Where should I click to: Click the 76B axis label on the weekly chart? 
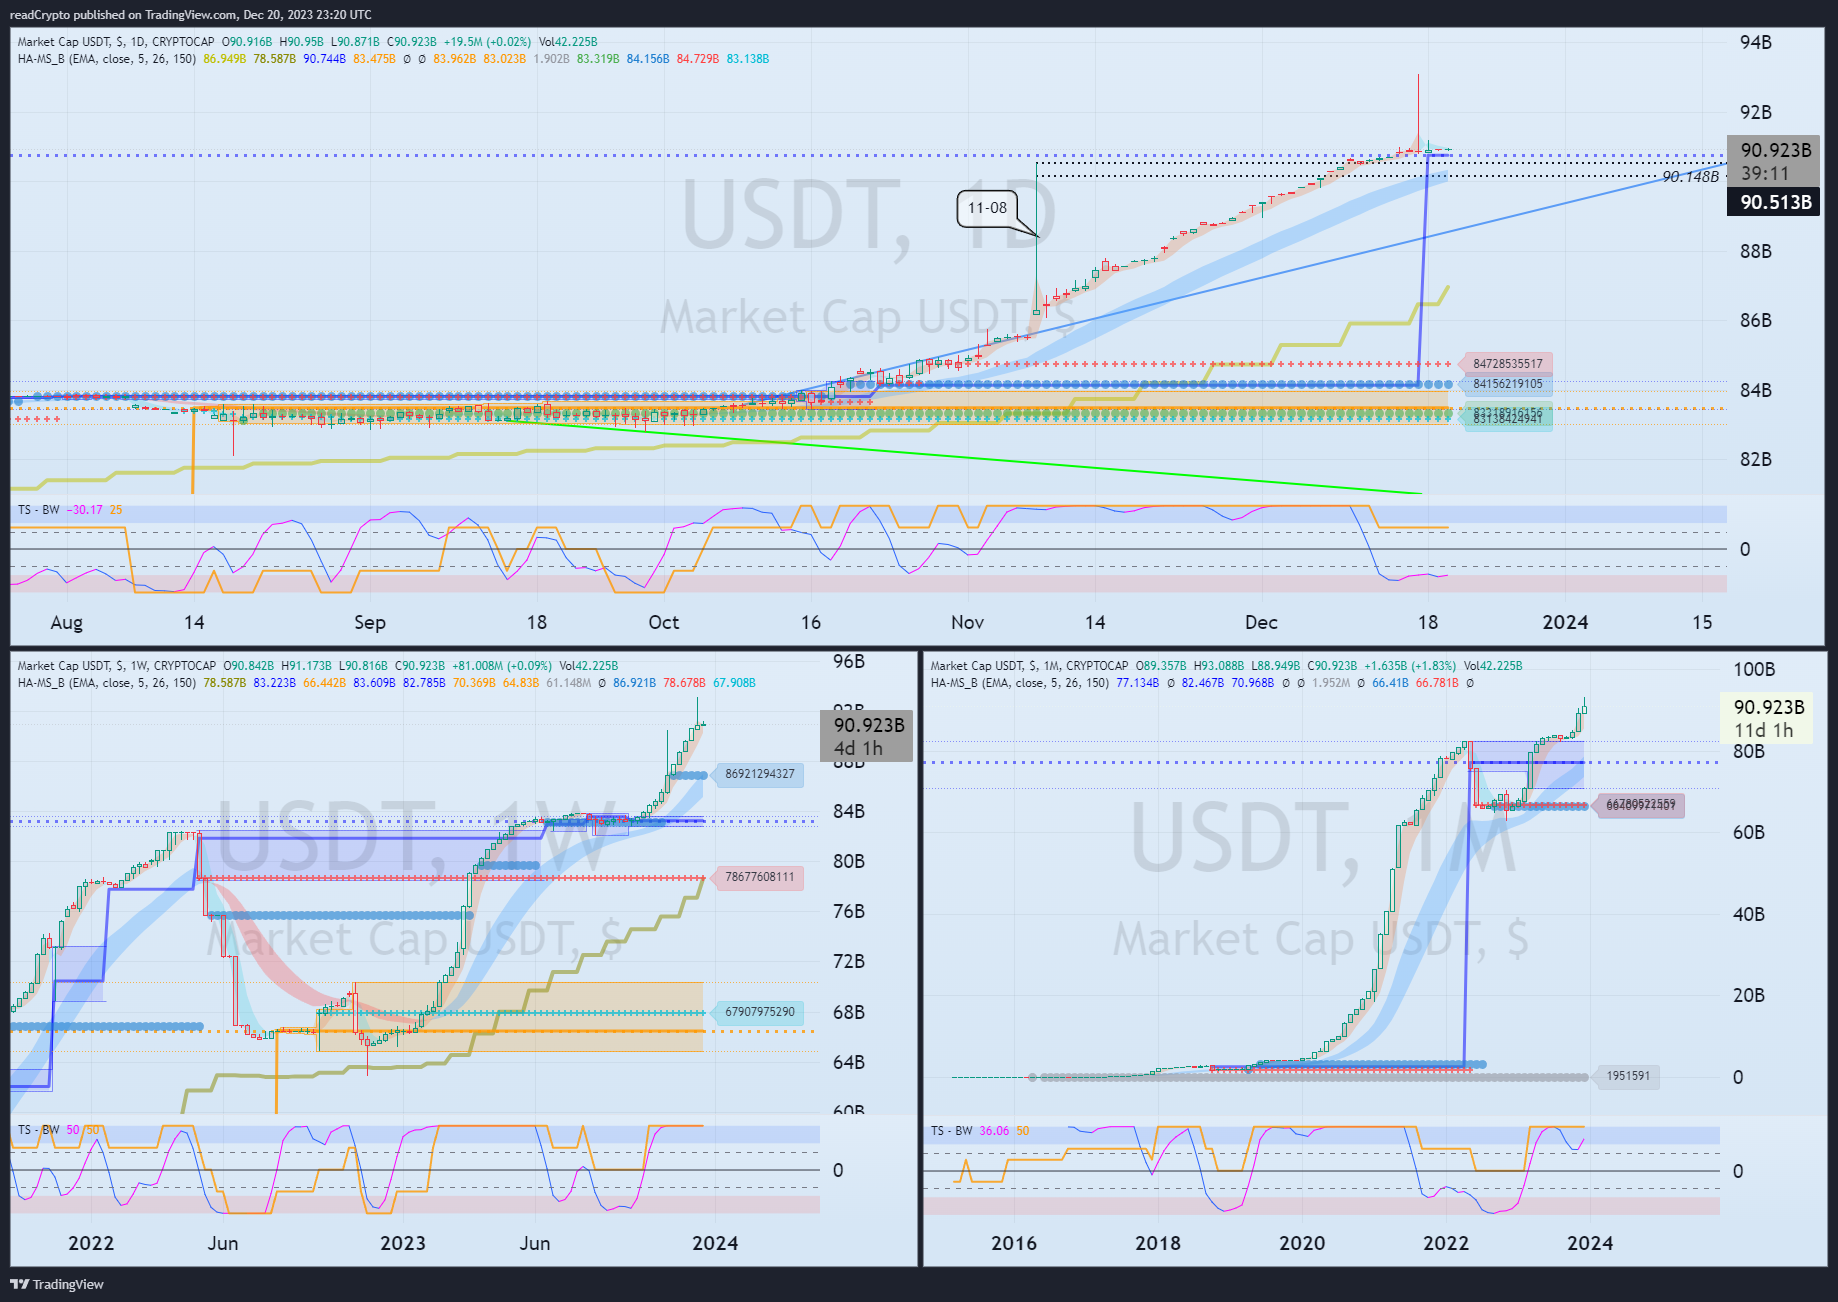(x=849, y=911)
